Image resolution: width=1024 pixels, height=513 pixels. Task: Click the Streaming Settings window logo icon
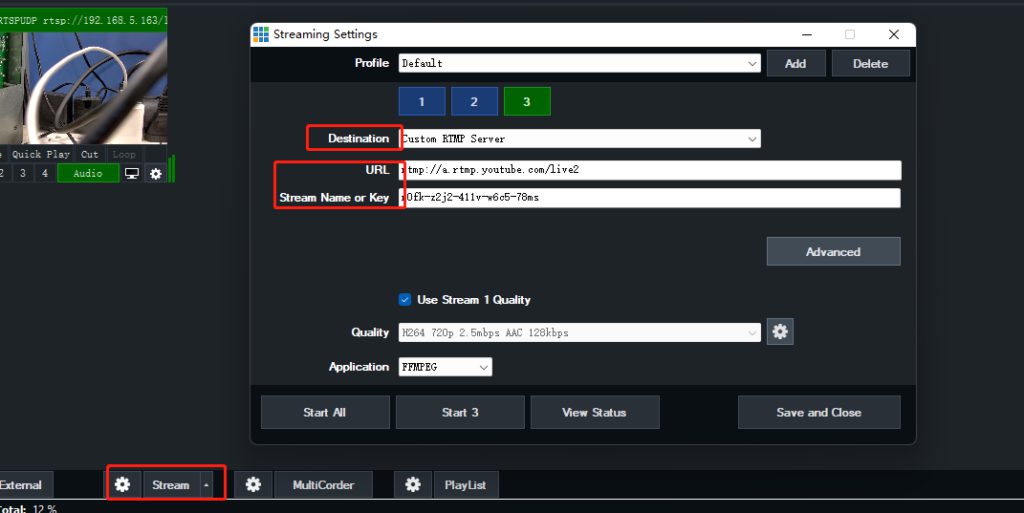point(261,34)
